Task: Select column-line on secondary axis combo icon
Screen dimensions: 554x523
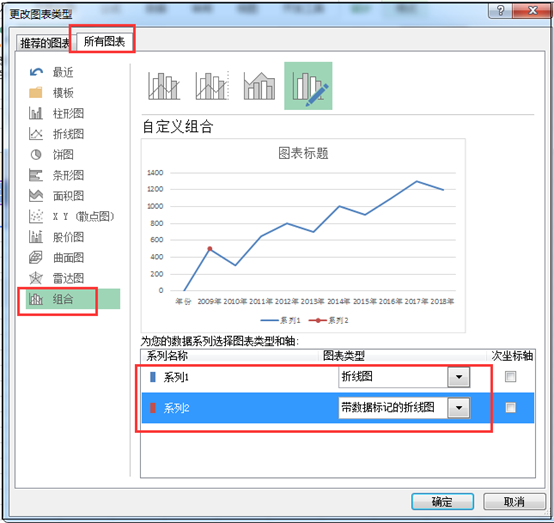Action: (212, 86)
